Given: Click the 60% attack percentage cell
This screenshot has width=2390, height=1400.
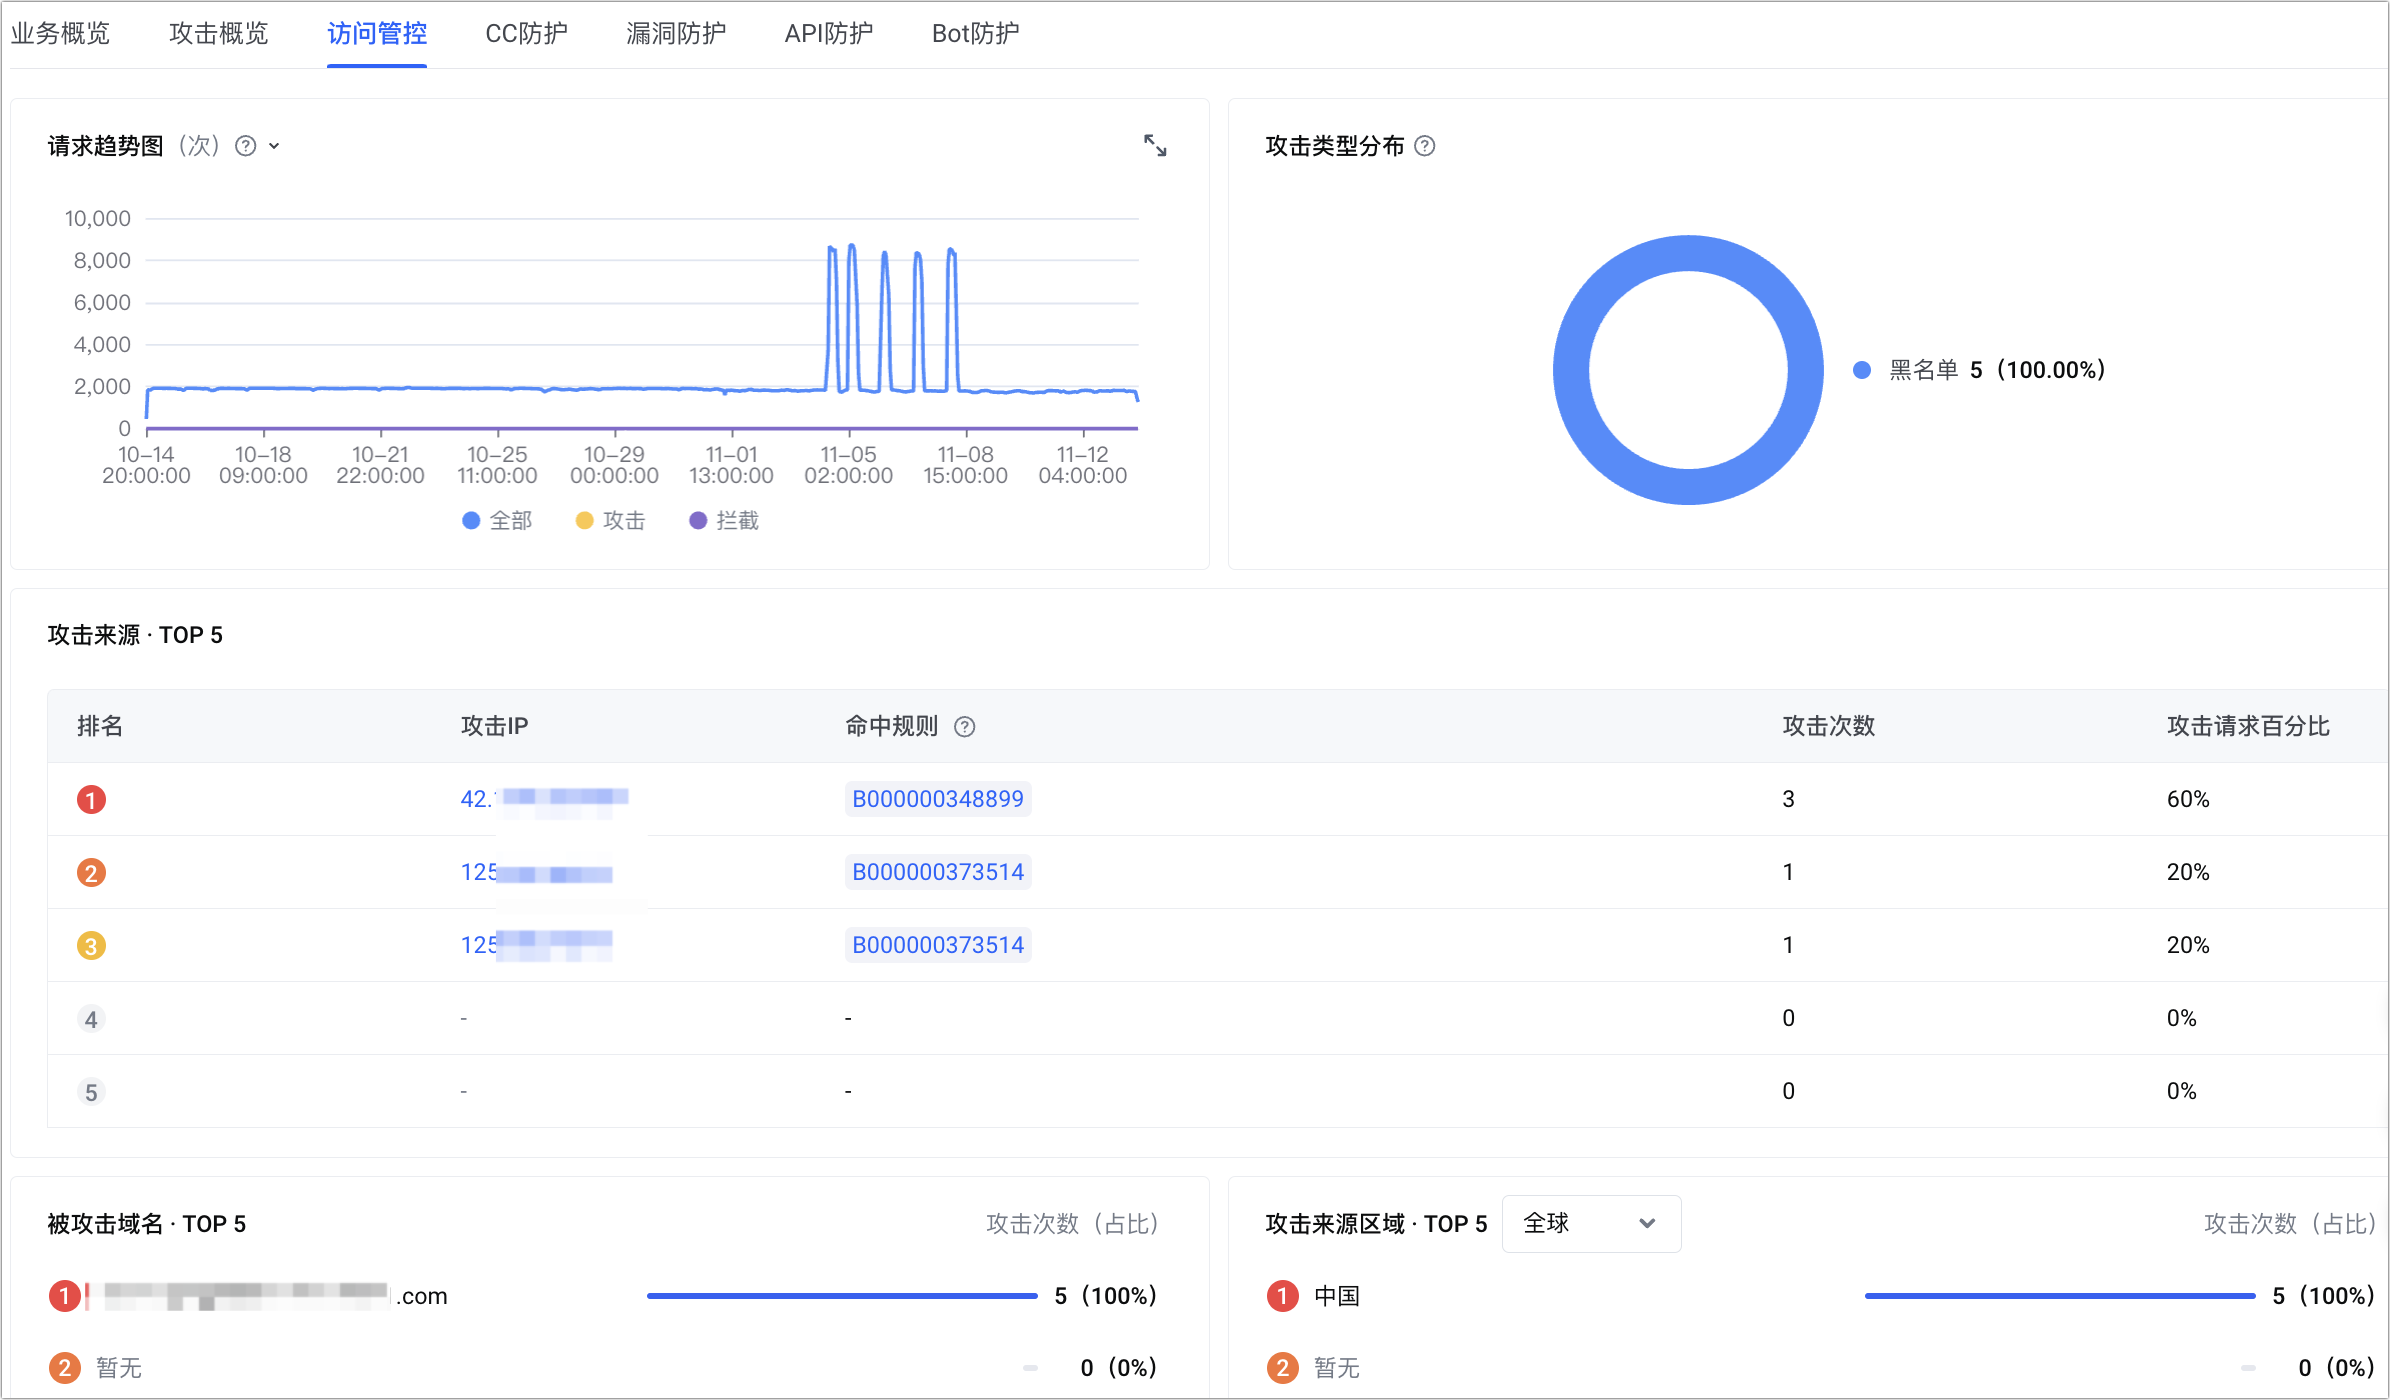Looking at the screenshot, I should tap(2187, 799).
